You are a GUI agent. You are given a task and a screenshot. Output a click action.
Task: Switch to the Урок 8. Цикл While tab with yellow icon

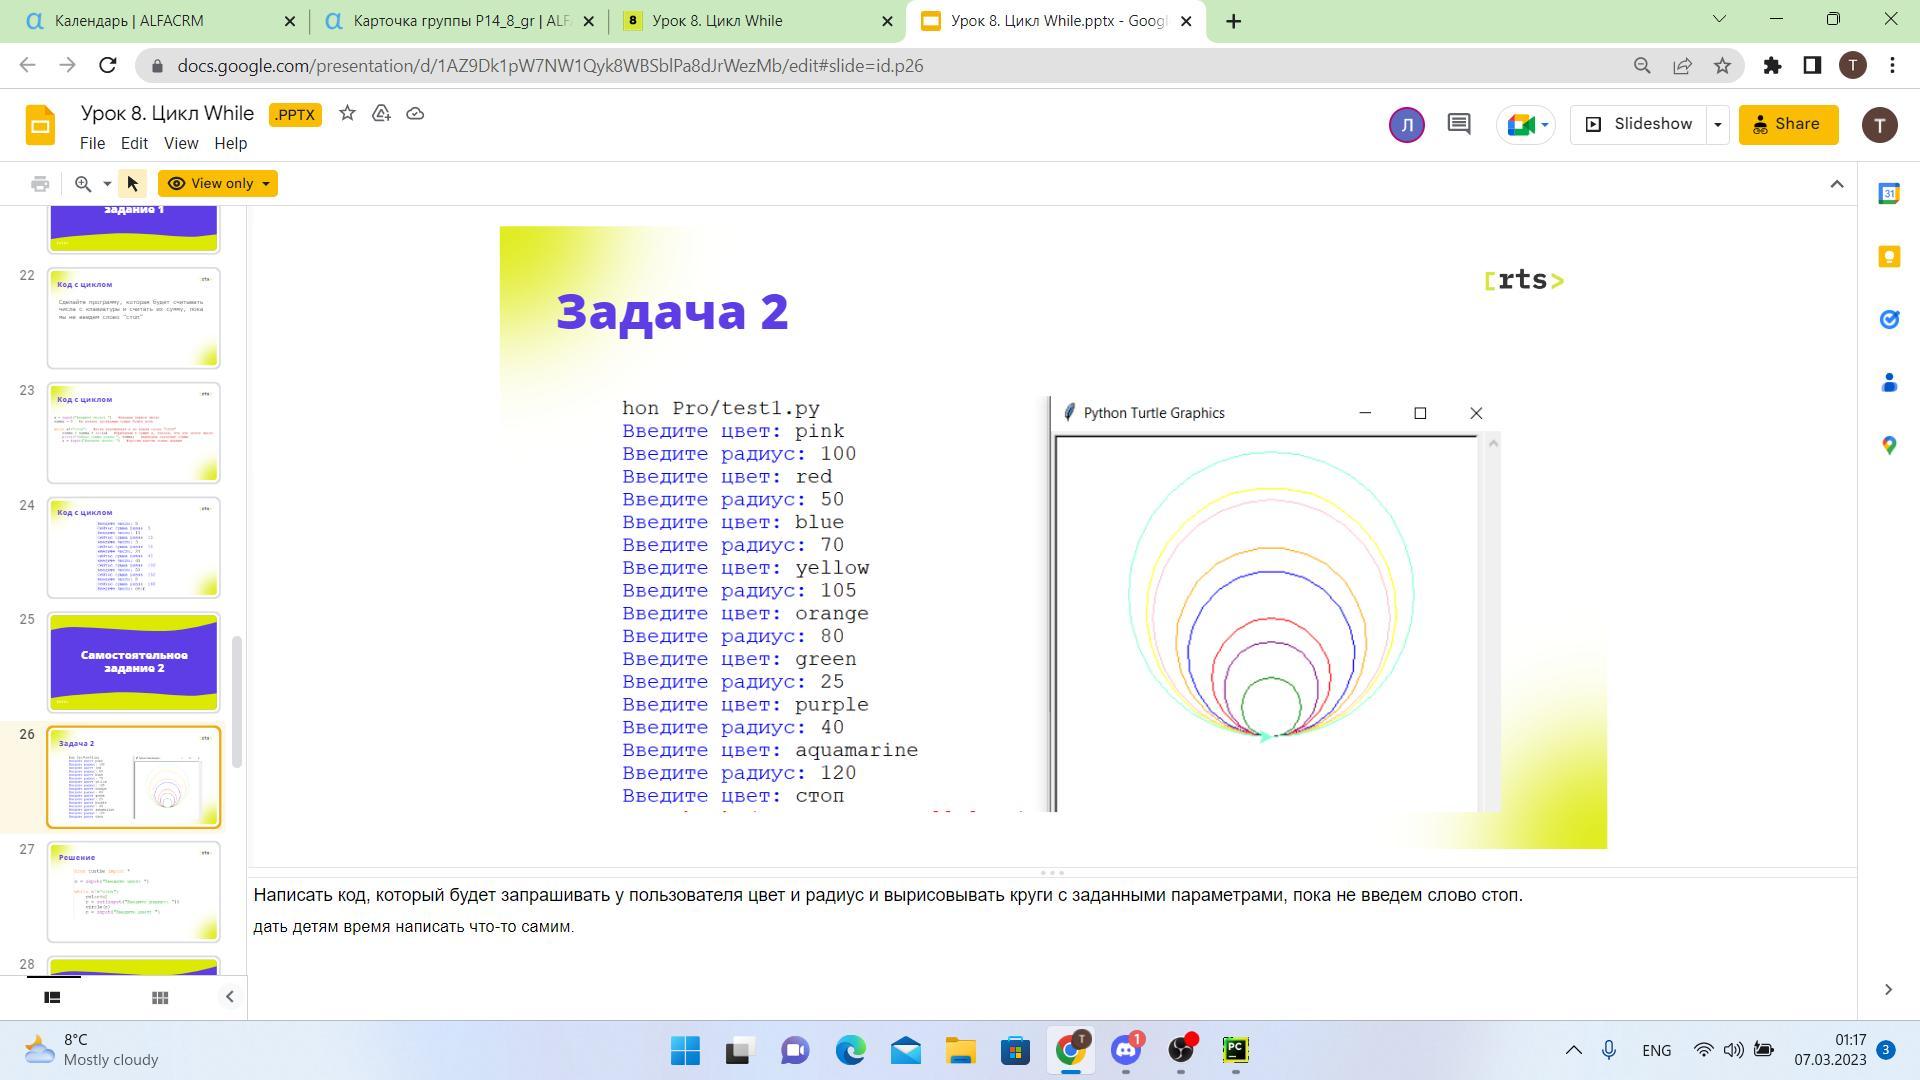tap(758, 21)
